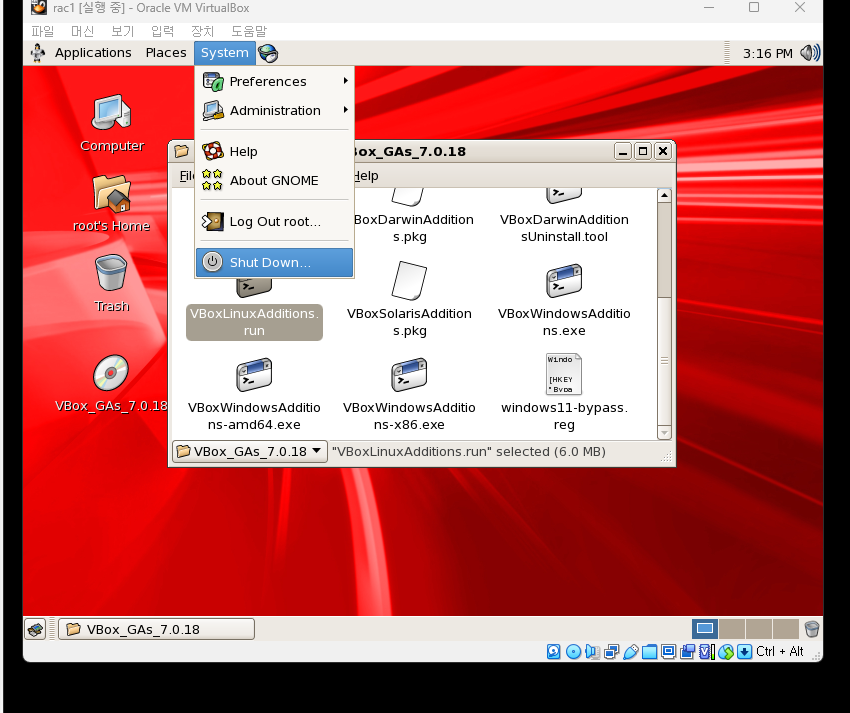
Task: Click VirtualBox mouse integration status icon
Action: (726, 651)
